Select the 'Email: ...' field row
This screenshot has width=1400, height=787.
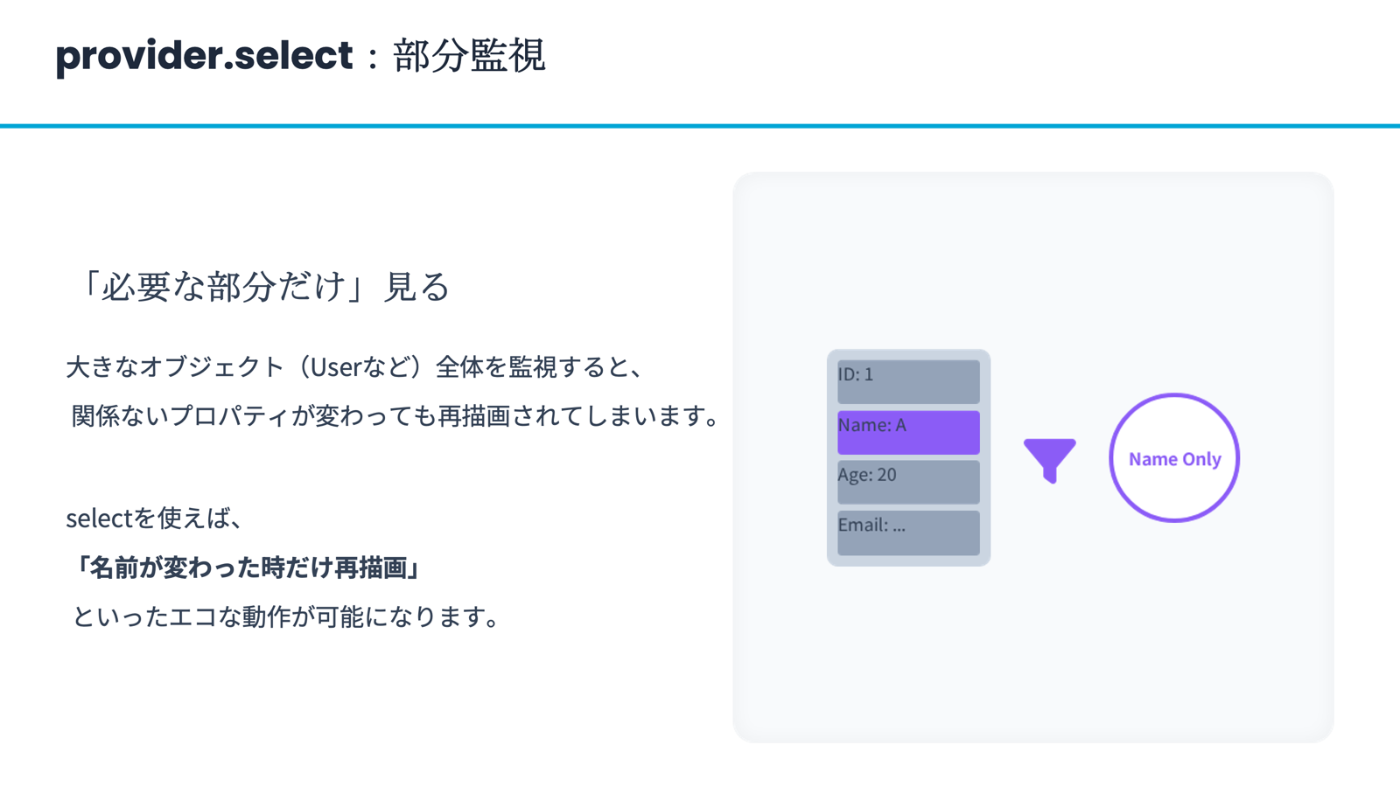point(908,532)
